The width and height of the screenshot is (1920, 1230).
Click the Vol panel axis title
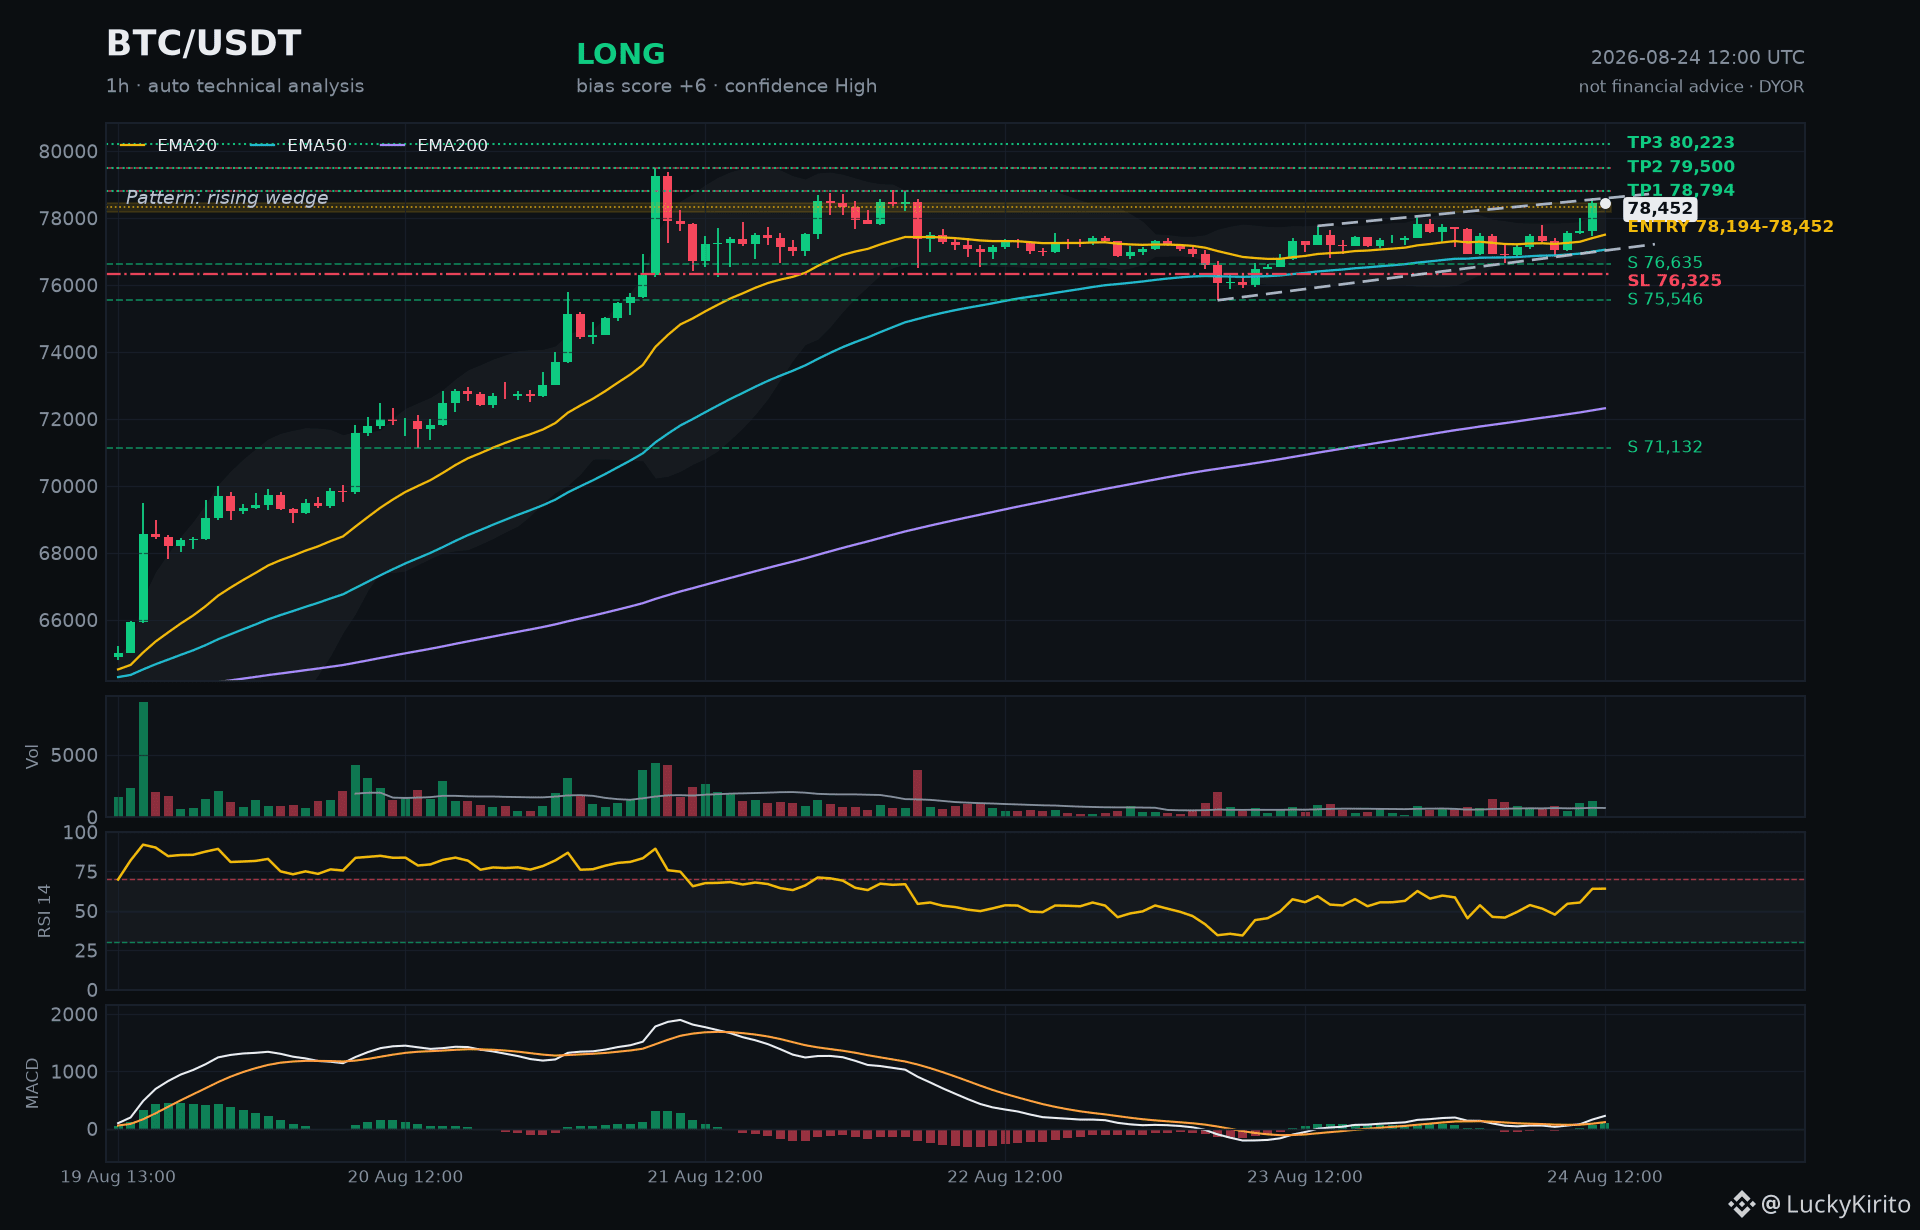32,756
